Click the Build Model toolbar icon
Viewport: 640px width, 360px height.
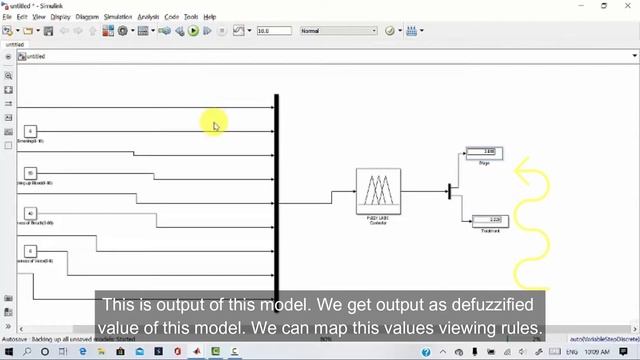point(411,31)
